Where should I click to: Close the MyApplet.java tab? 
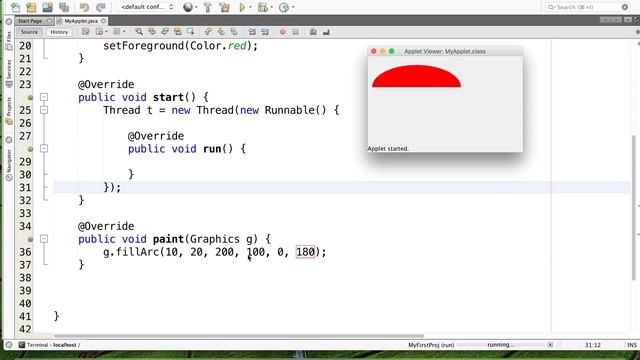click(104, 21)
